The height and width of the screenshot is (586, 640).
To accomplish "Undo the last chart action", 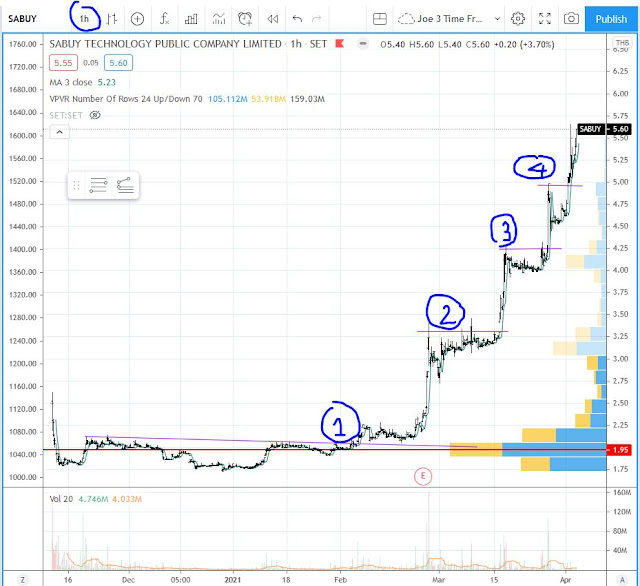I will (x=297, y=19).
